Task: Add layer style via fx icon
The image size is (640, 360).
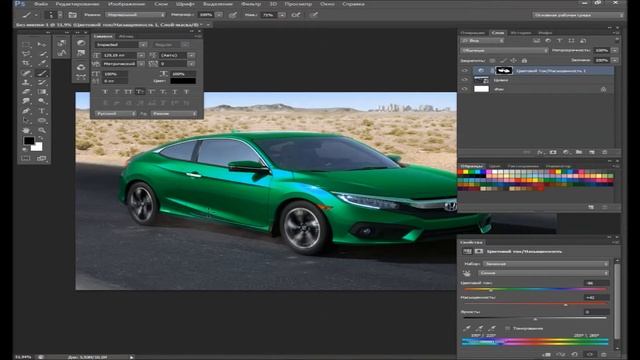Action: pos(540,152)
